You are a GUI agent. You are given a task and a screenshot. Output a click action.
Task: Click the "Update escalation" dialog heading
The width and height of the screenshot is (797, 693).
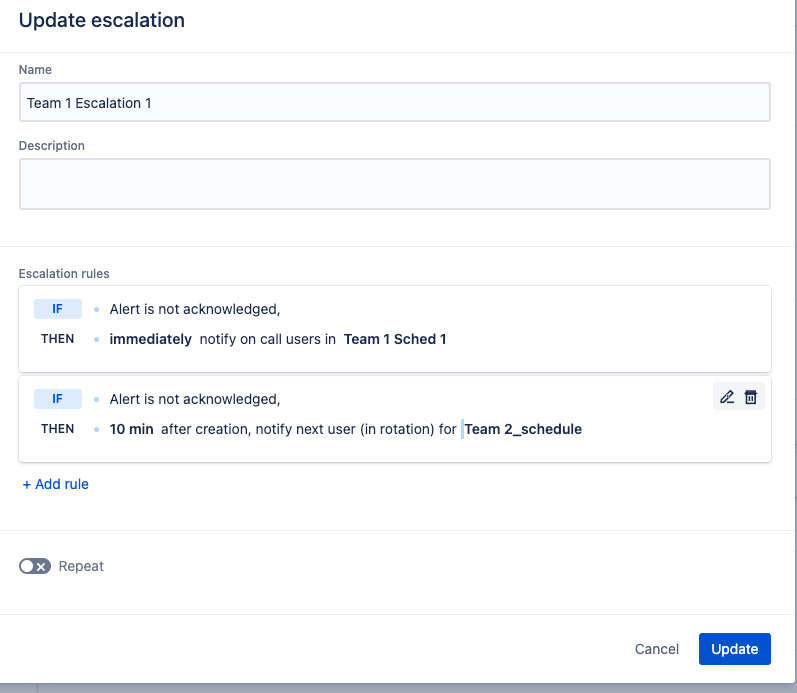(102, 20)
